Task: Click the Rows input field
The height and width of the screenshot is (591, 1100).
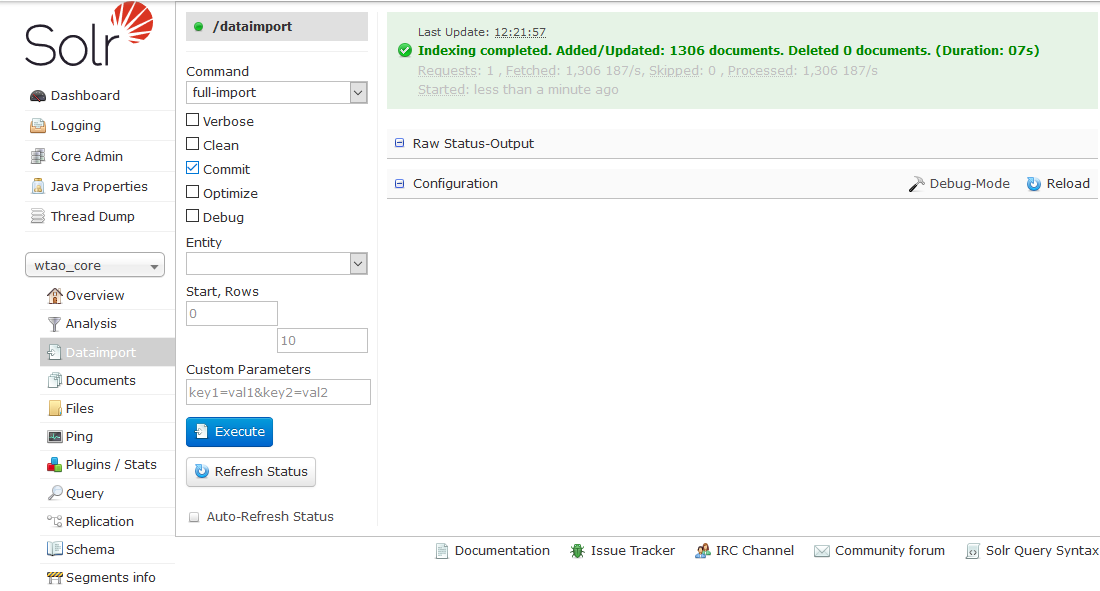Action: [323, 340]
